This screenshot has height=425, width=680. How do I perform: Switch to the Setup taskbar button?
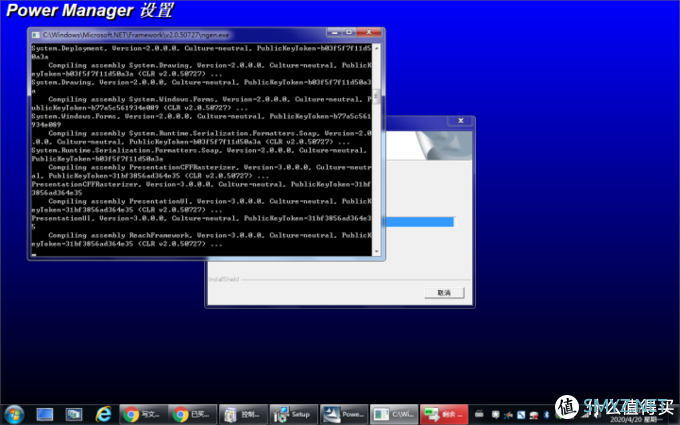[x=294, y=415]
